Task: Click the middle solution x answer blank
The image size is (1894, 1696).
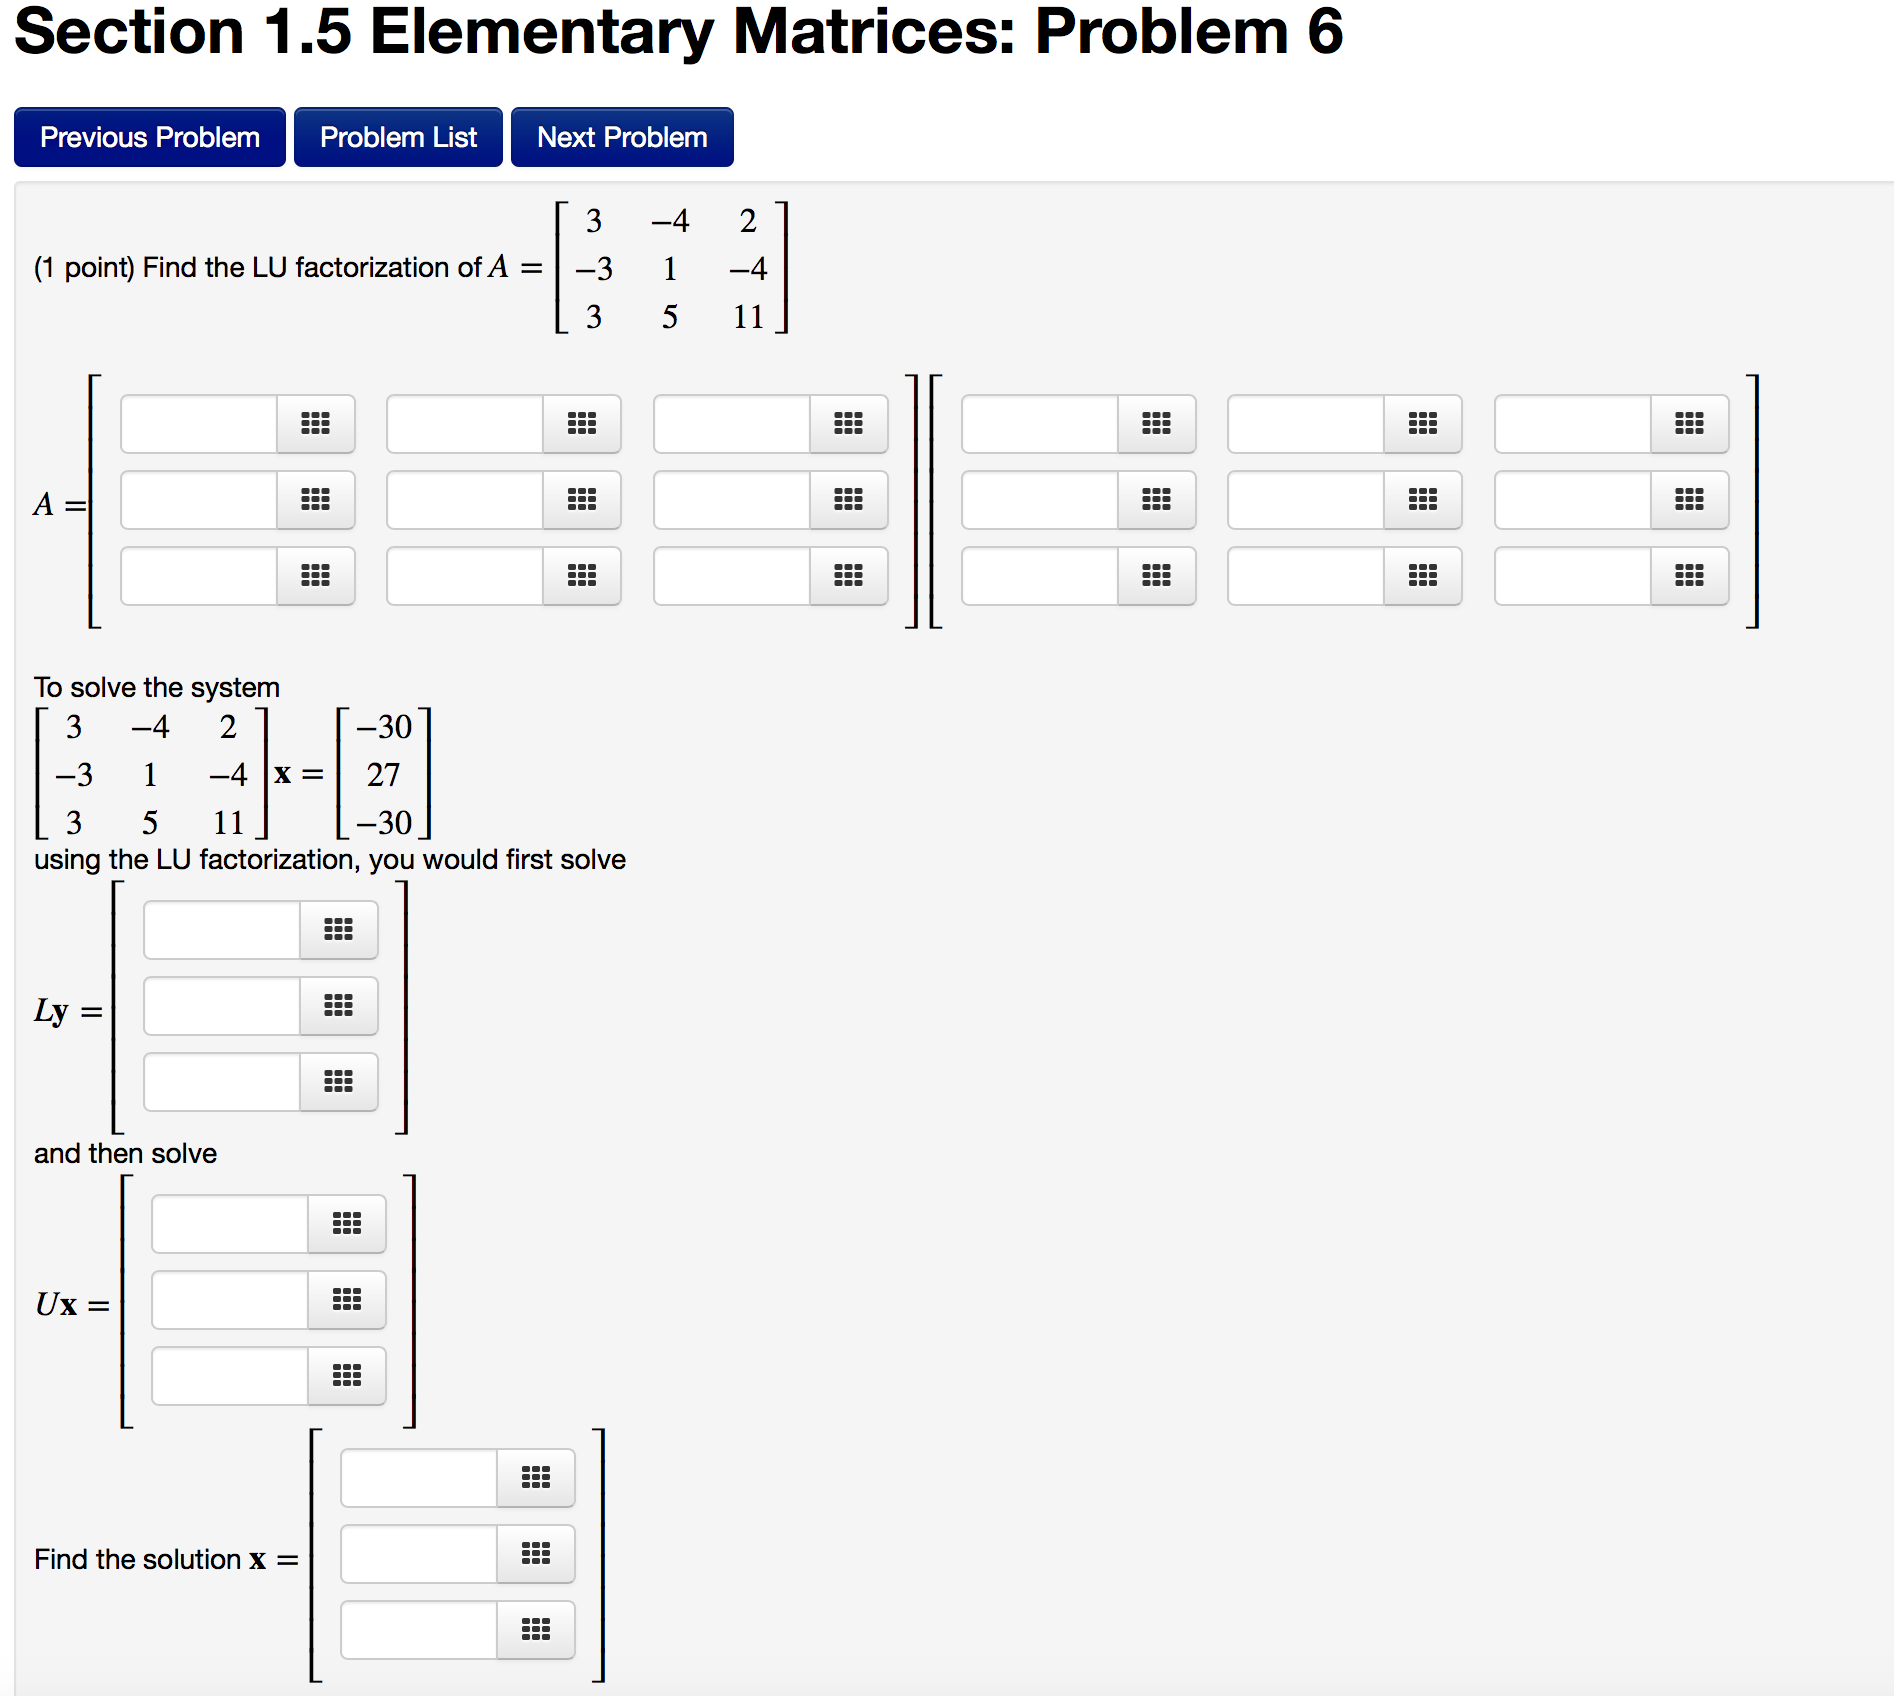Action: (x=418, y=1554)
